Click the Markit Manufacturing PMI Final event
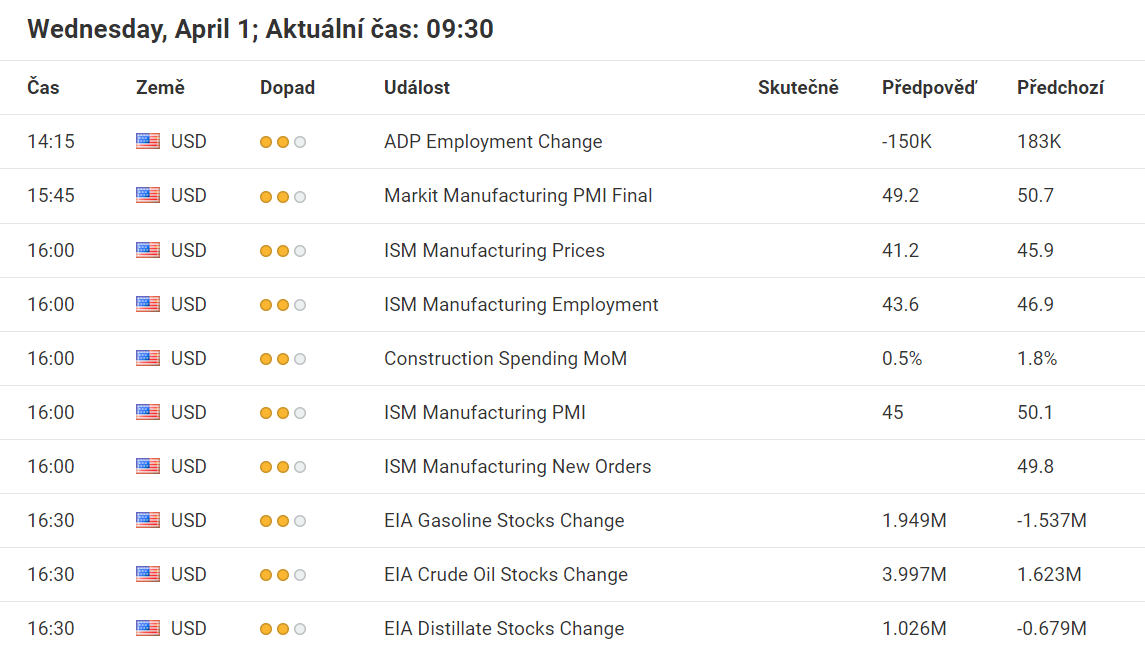 pos(518,196)
